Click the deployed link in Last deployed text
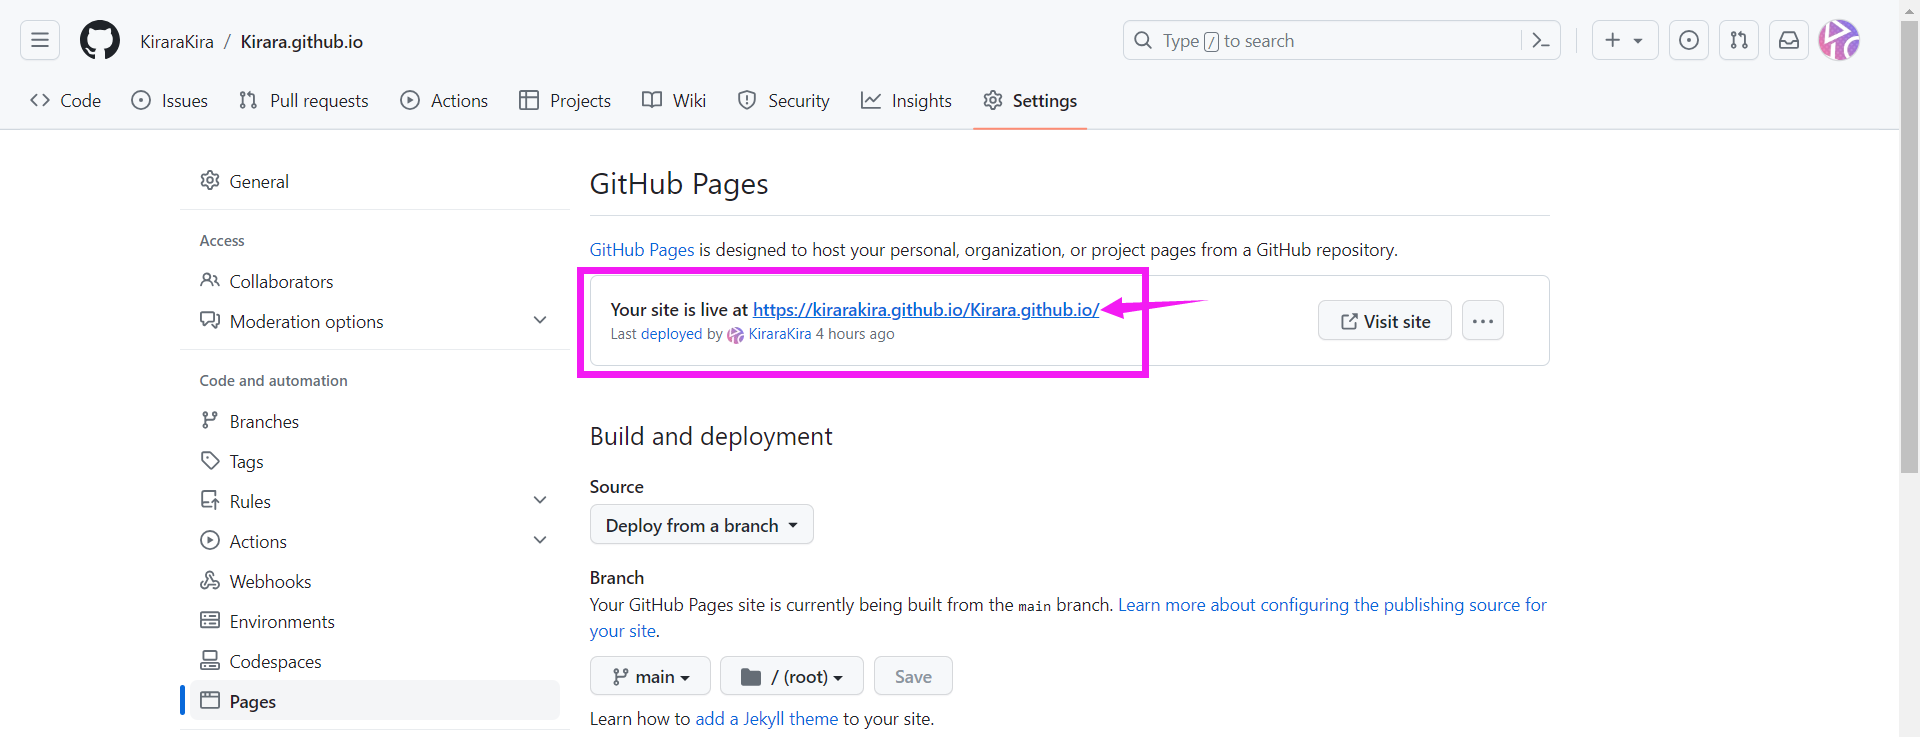1920x737 pixels. tap(672, 334)
